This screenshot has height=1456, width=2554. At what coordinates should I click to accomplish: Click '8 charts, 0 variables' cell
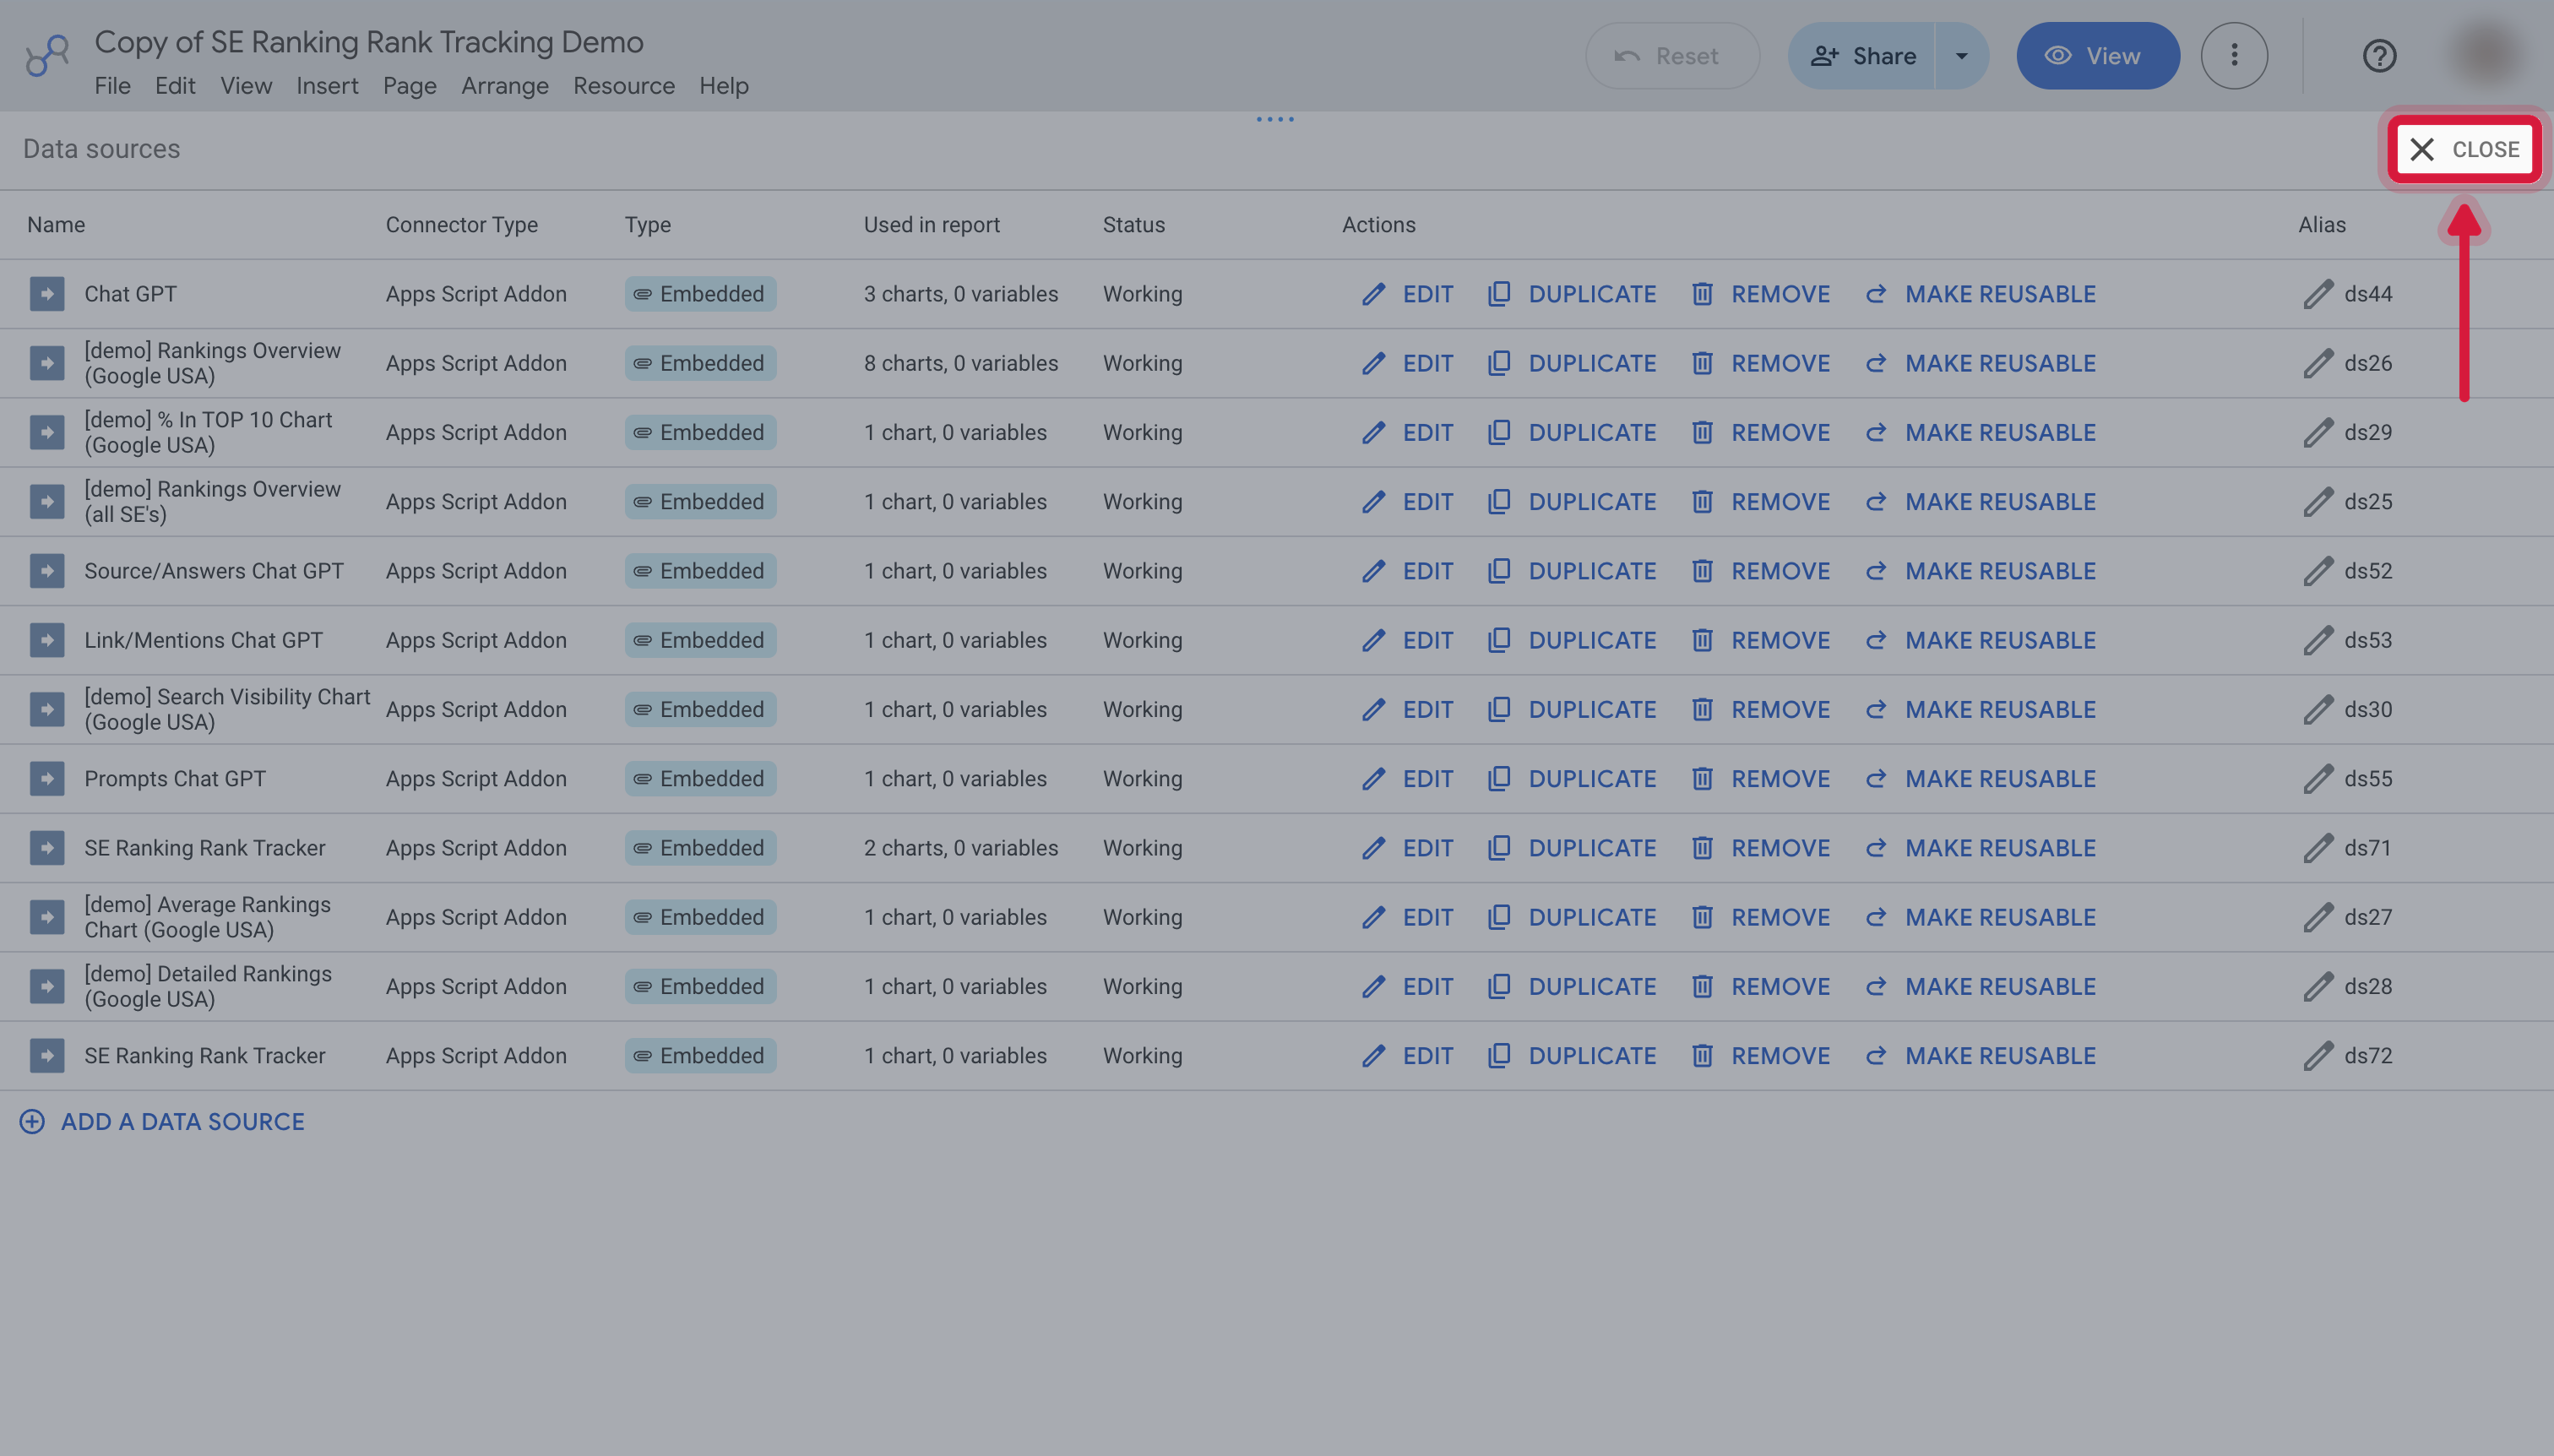point(961,363)
